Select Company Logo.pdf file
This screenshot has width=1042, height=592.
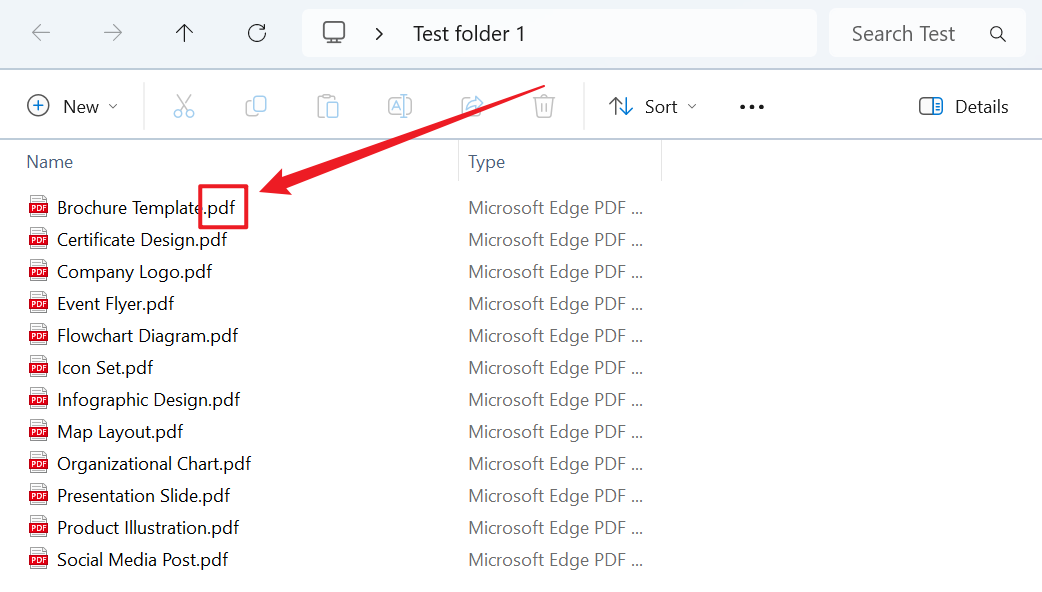(135, 272)
